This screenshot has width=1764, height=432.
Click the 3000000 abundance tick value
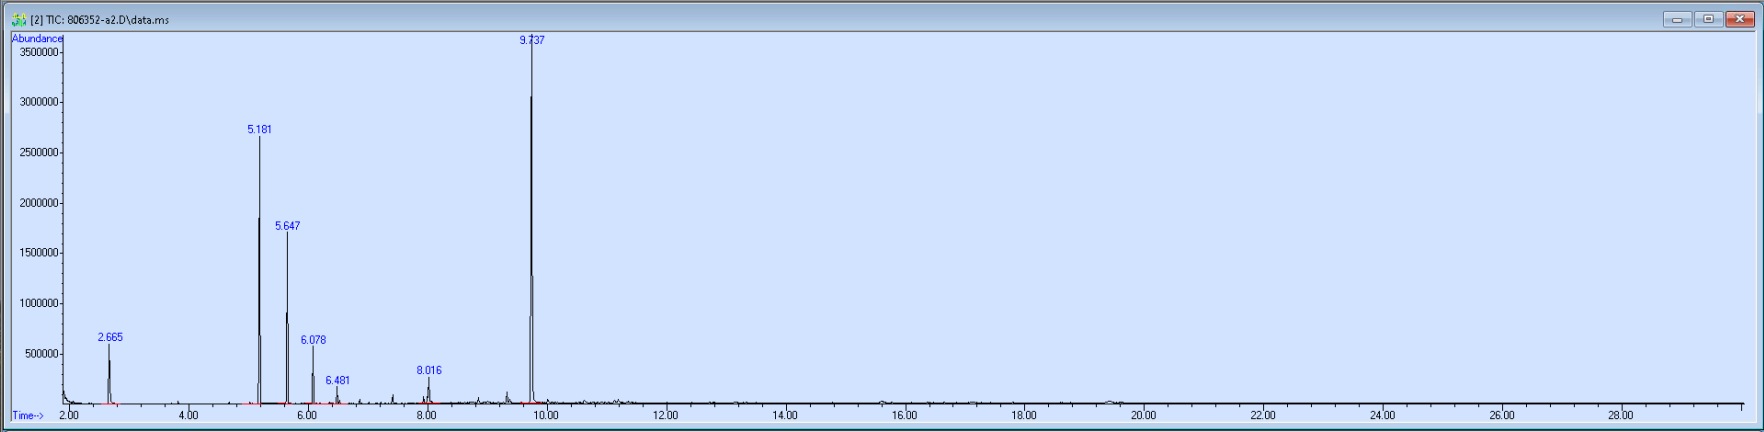click(x=39, y=102)
